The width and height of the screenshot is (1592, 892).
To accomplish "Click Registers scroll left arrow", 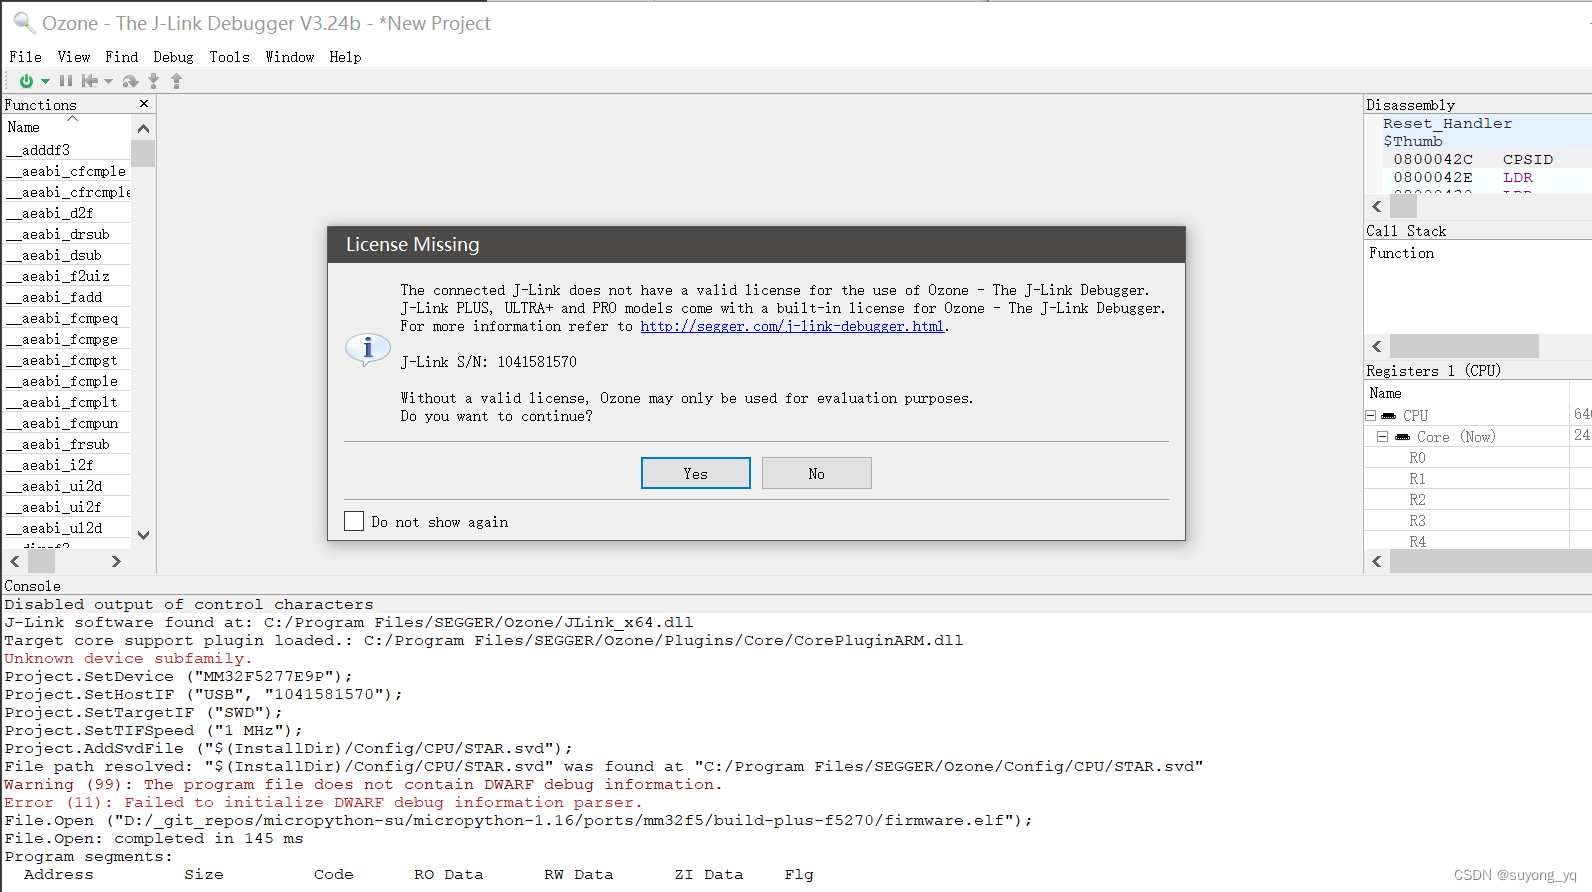I will pos(1377,561).
